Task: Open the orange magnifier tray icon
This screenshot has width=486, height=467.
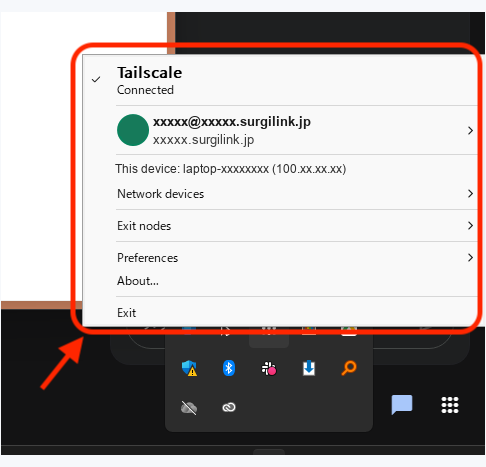Action: [x=349, y=368]
